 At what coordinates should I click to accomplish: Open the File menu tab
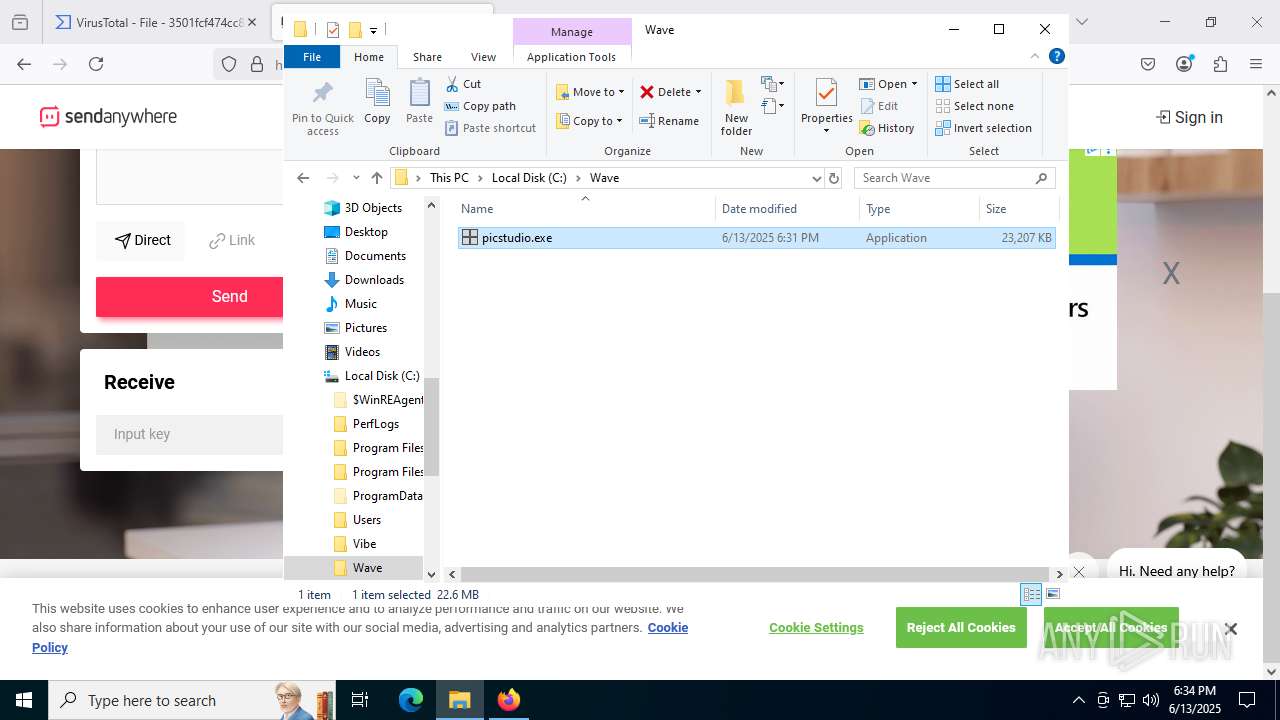312,57
